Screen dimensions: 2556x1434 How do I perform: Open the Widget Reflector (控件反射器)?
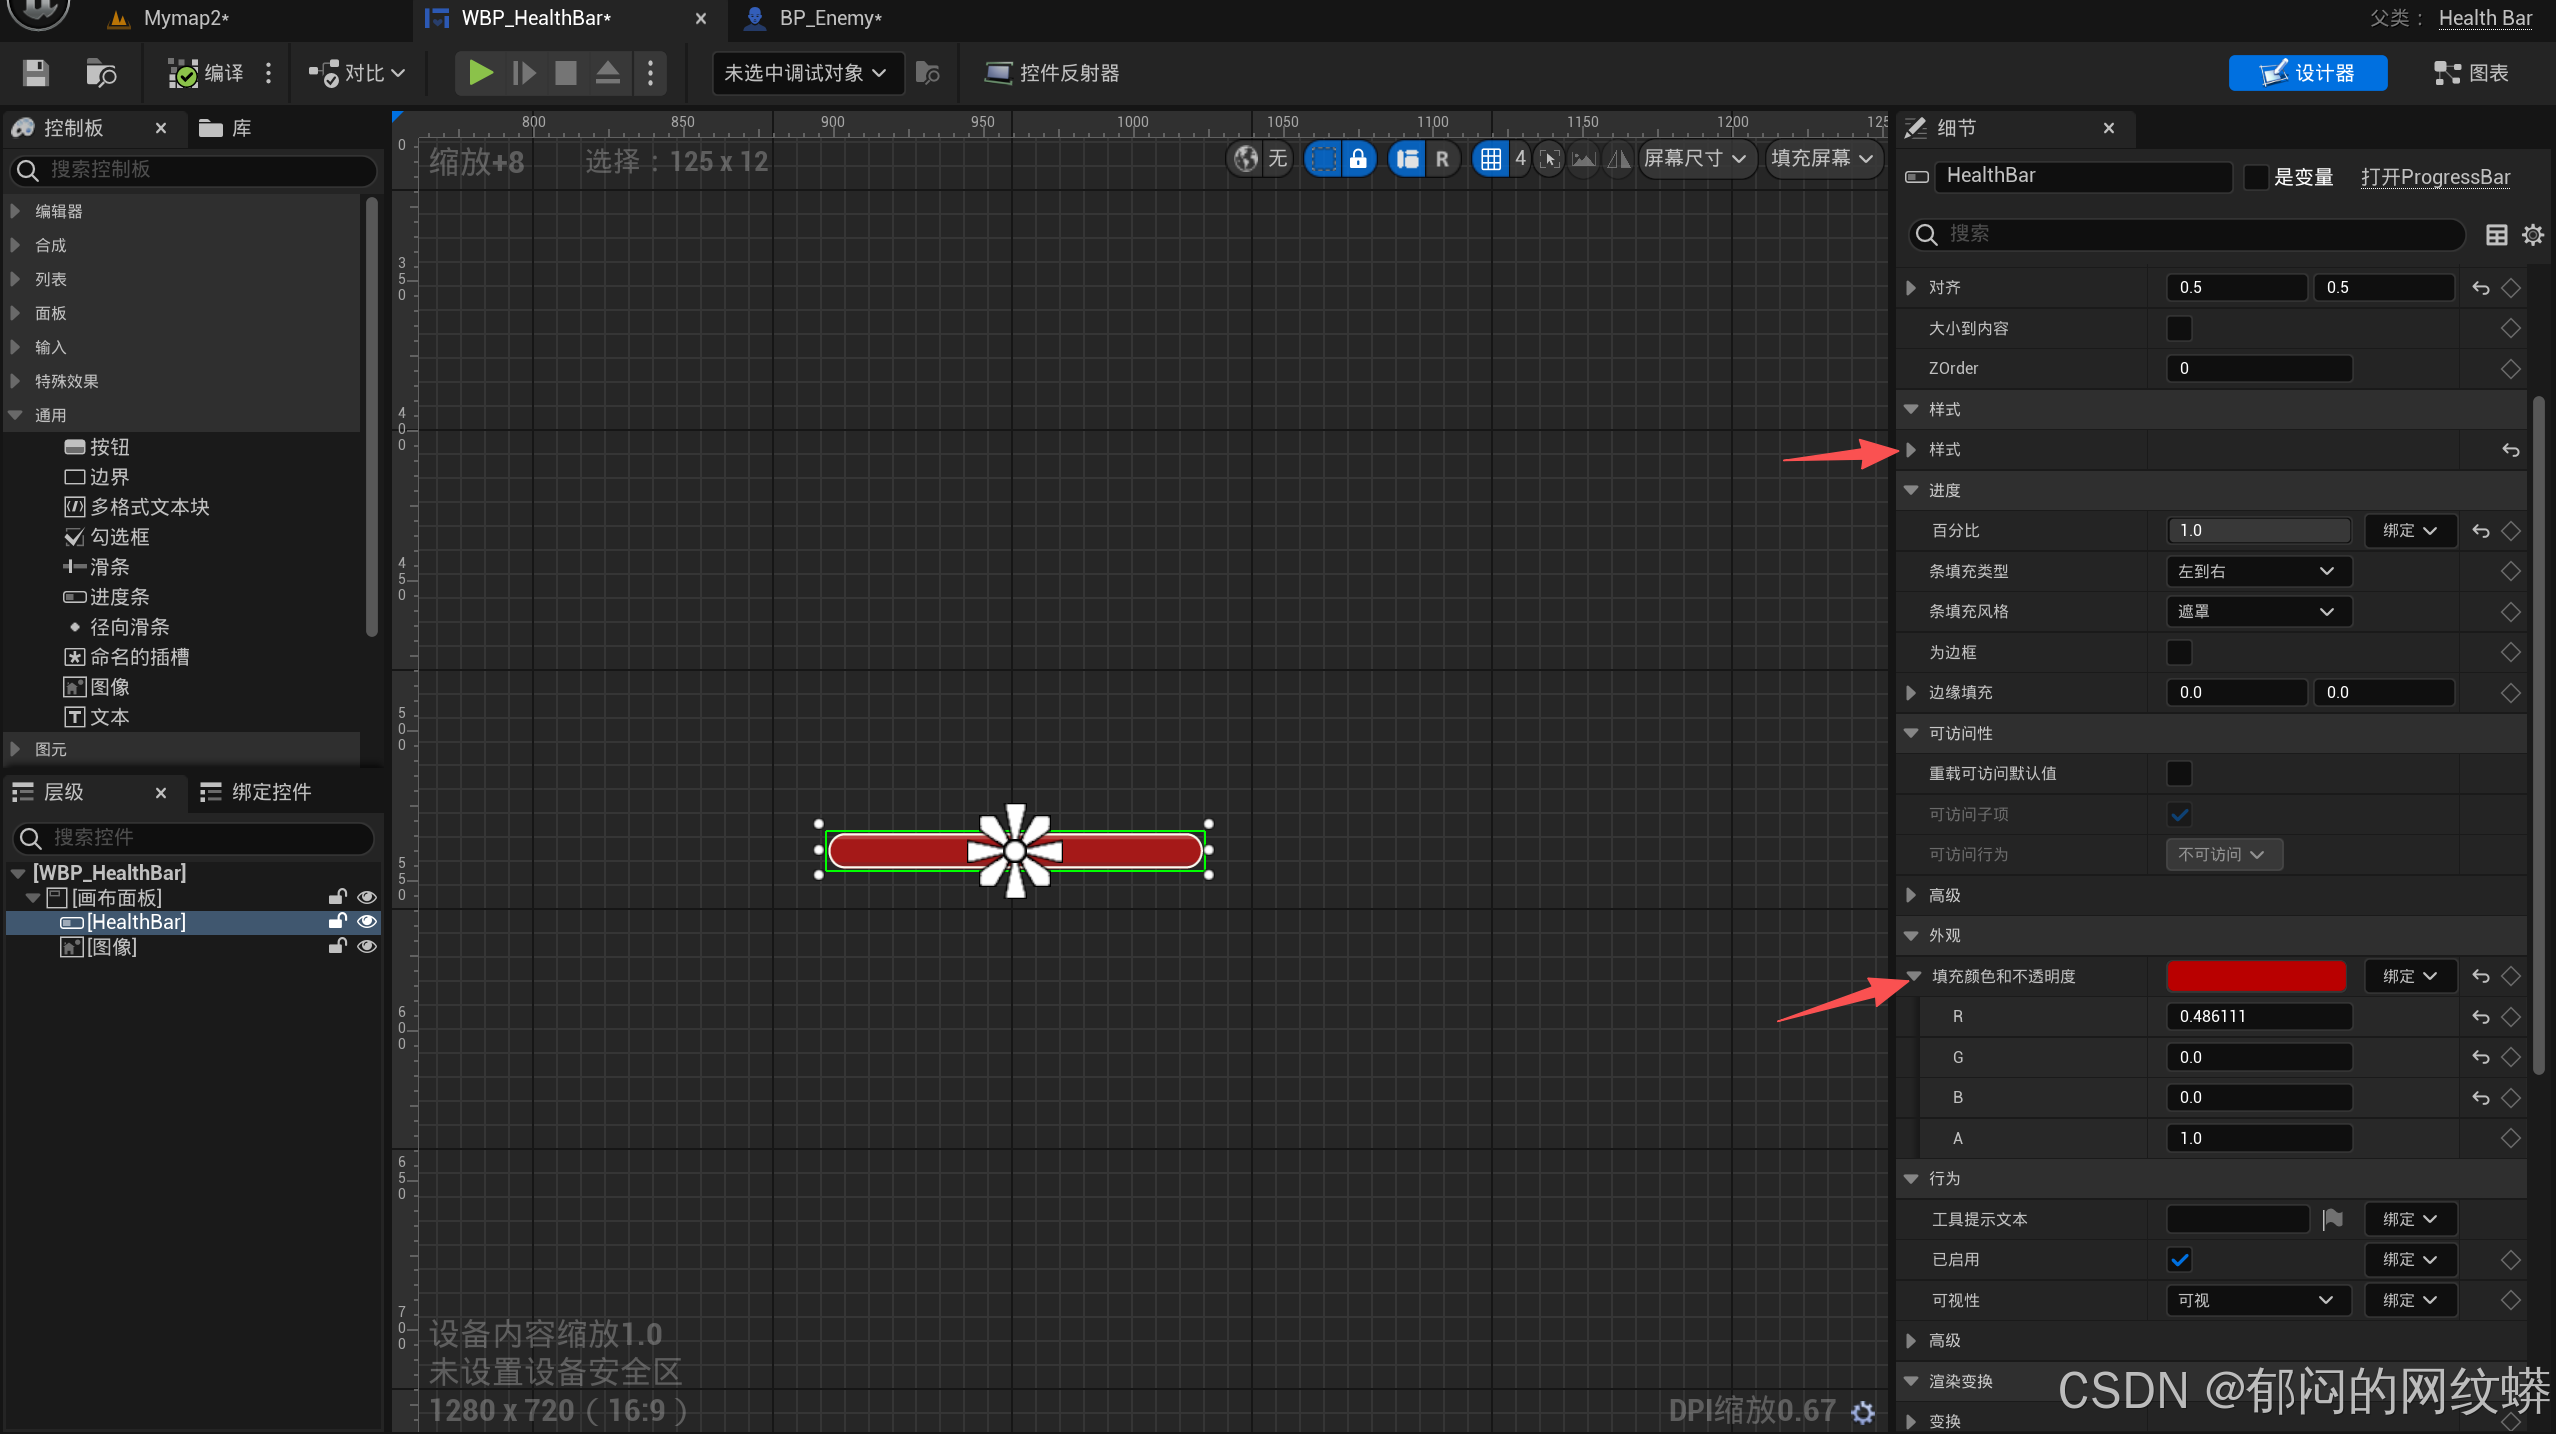pos(1052,73)
